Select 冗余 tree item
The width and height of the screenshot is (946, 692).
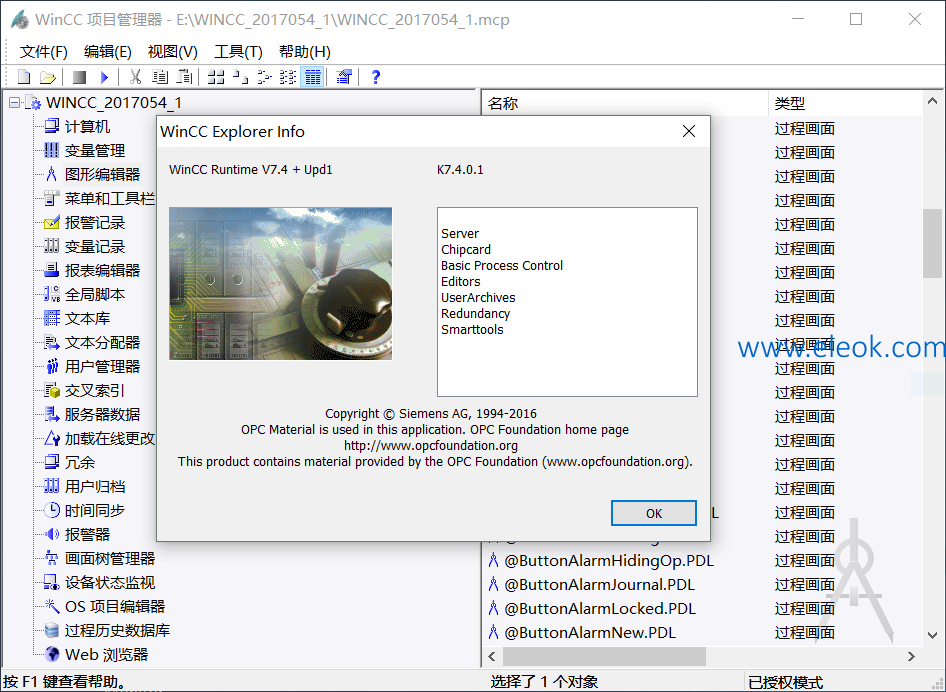[x=80, y=463]
